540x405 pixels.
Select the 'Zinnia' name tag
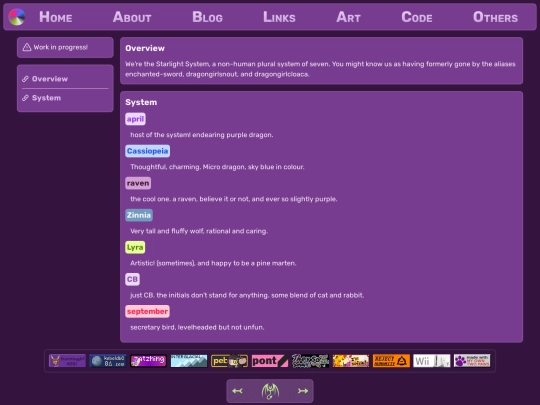[x=139, y=215]
